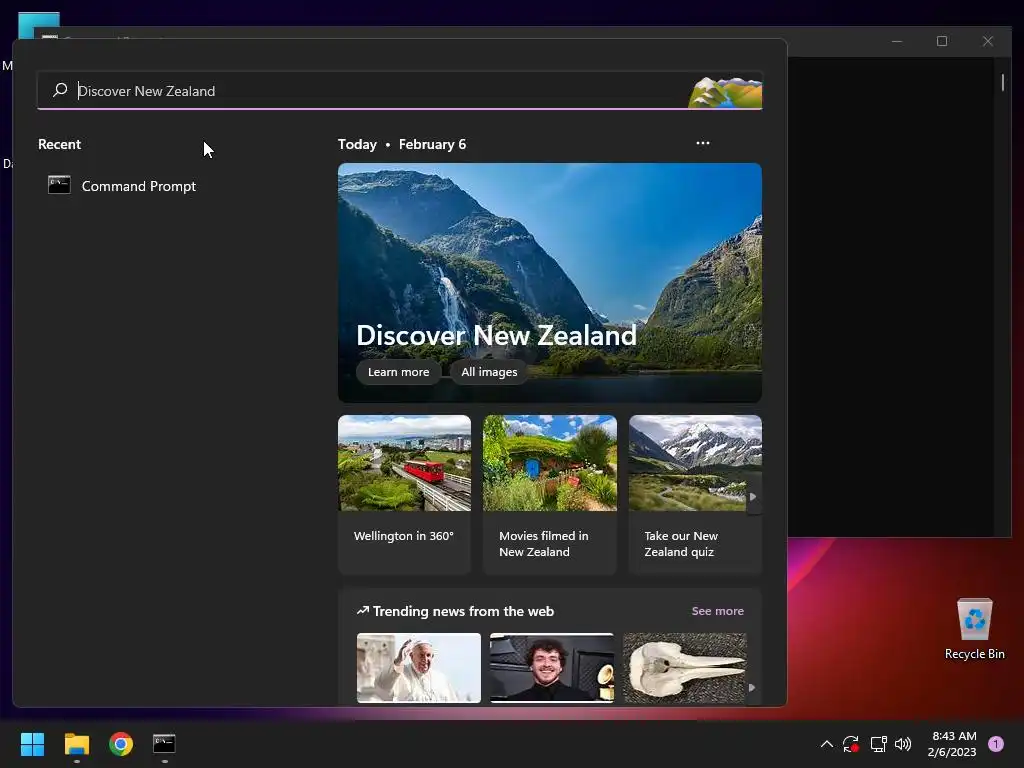The height and width of the screenshot is (768, 1024).
Task: Launch Google Chrome from the taskbar
Action: click(121, 744)
